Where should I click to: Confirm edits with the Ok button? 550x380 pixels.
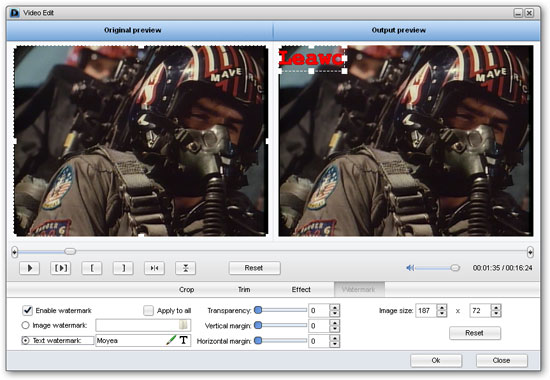(436, 360)
